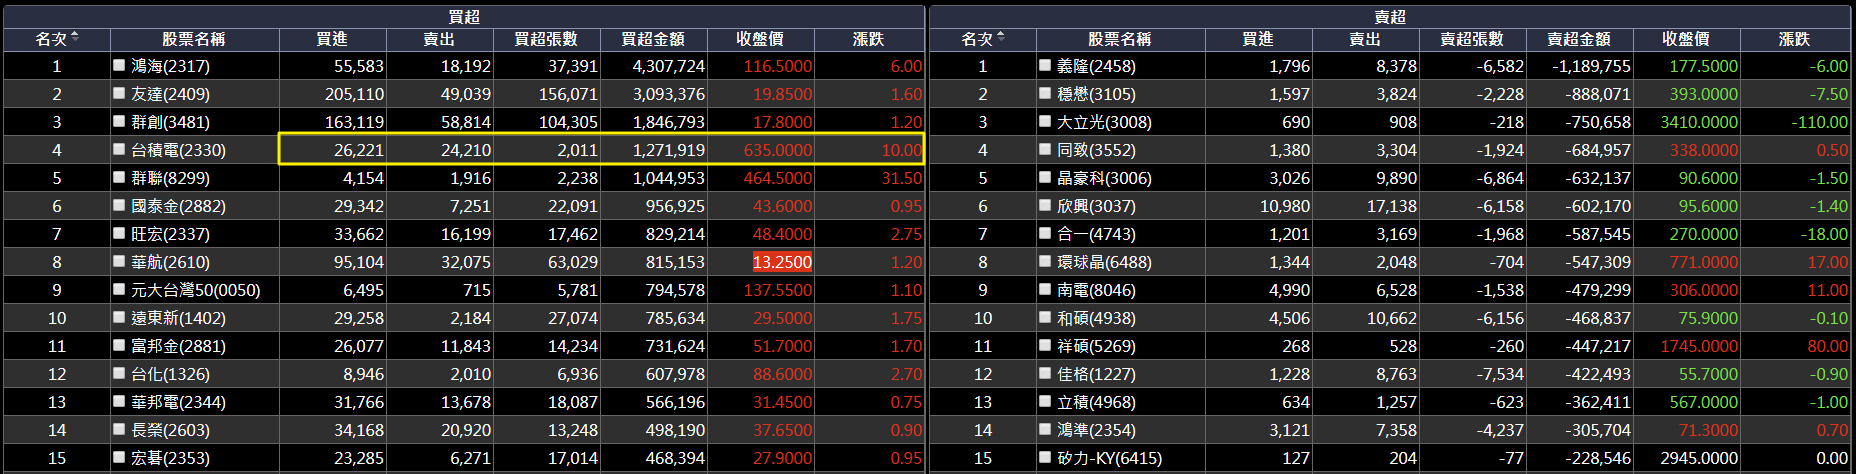The width and height of the screenshot is (1856, 474).
Task: Click the buy volume 205,110
Action: pos(354,94)
